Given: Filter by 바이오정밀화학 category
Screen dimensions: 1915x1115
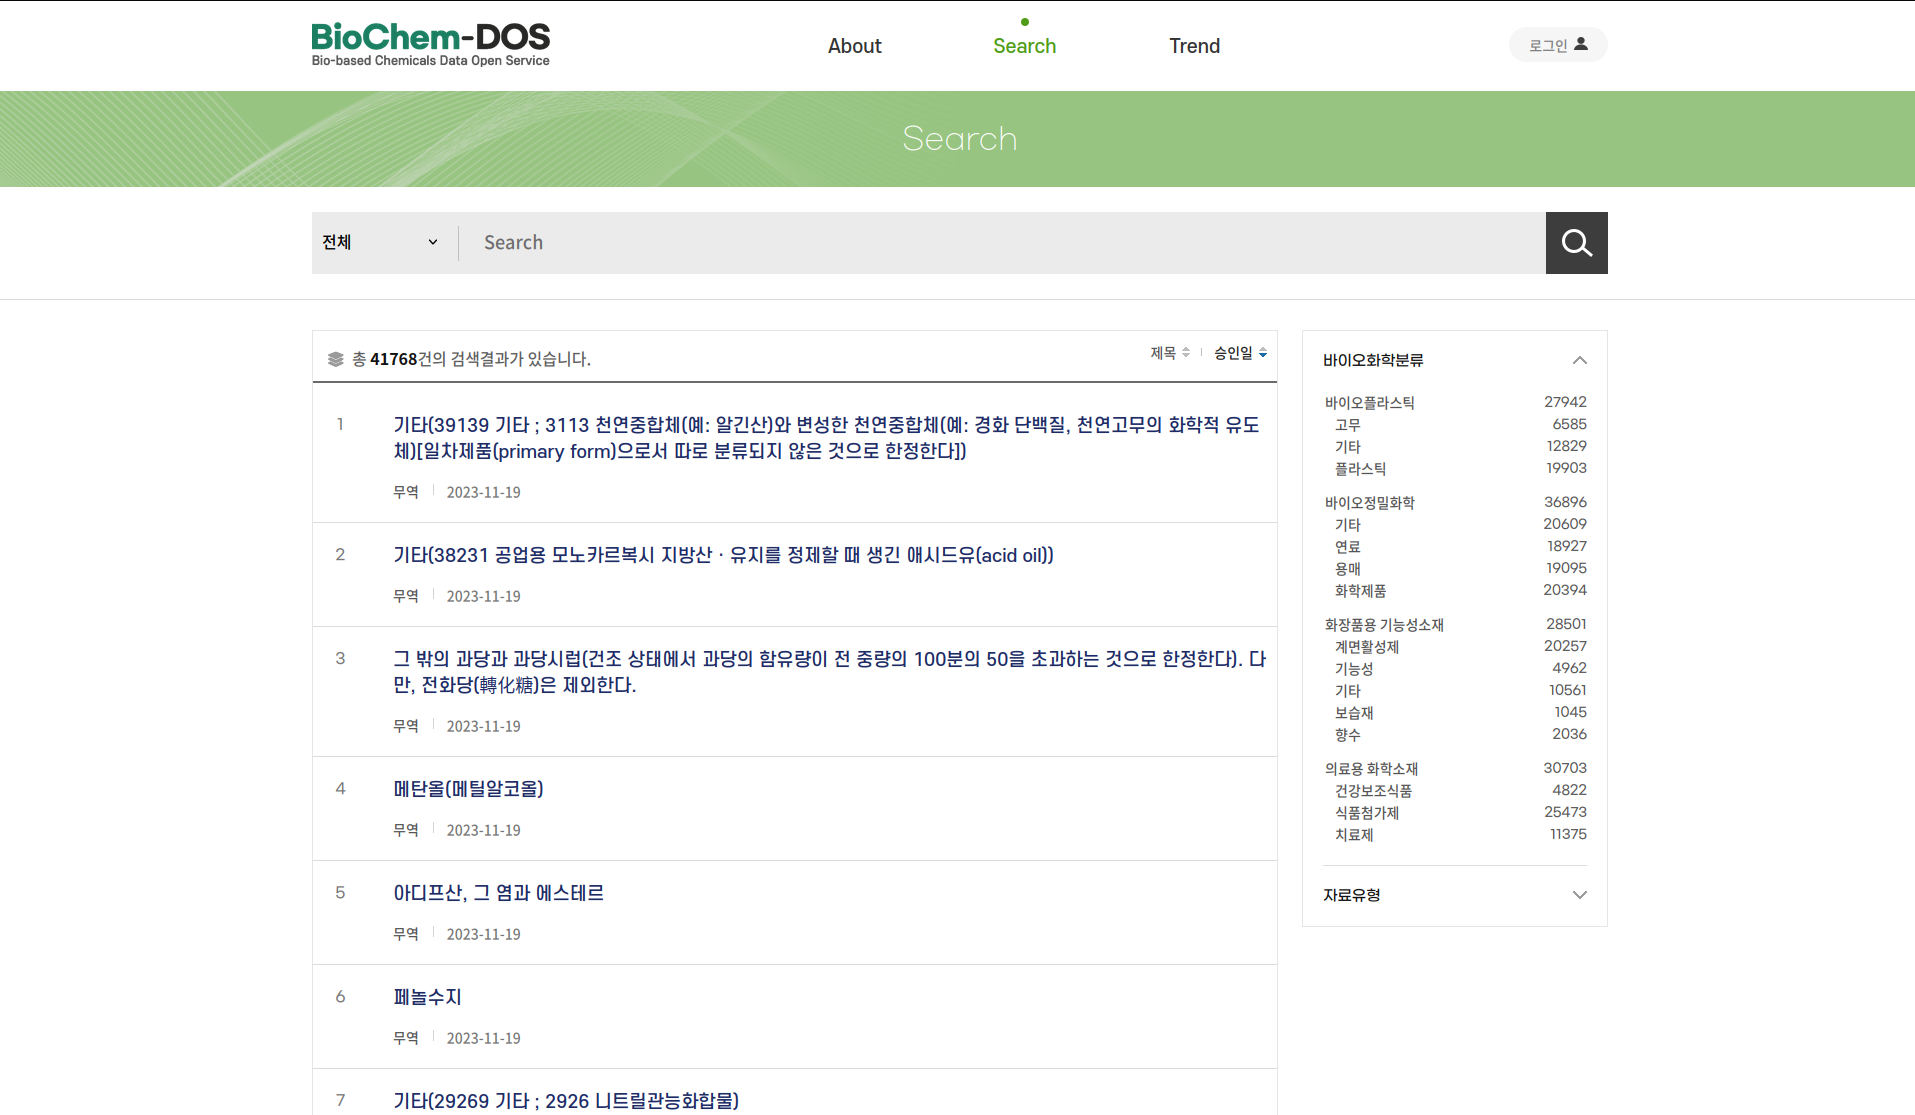Looking at the screenshot, I should [x=1369, y=503].
